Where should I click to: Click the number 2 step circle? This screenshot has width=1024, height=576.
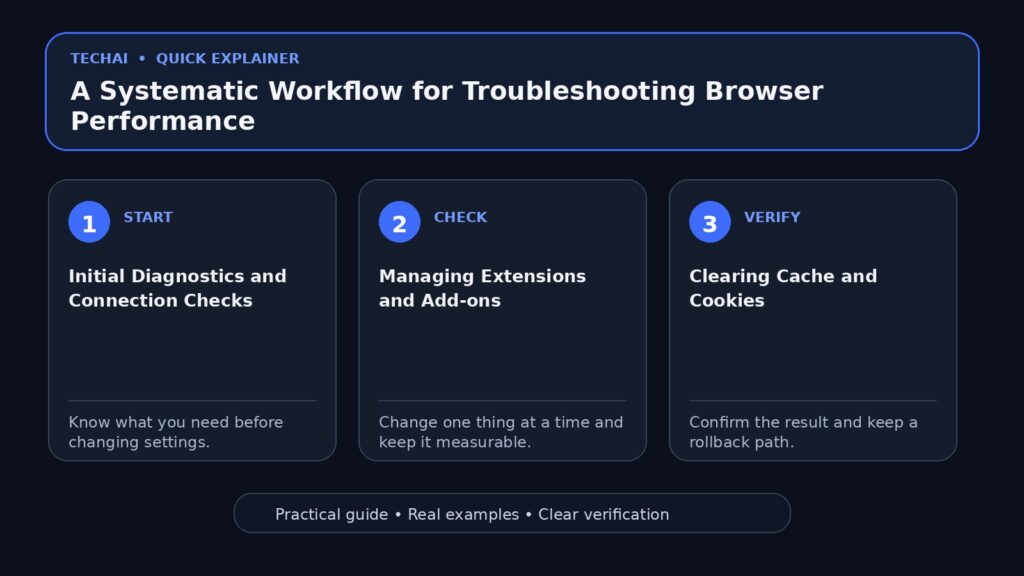coord(399,222)
